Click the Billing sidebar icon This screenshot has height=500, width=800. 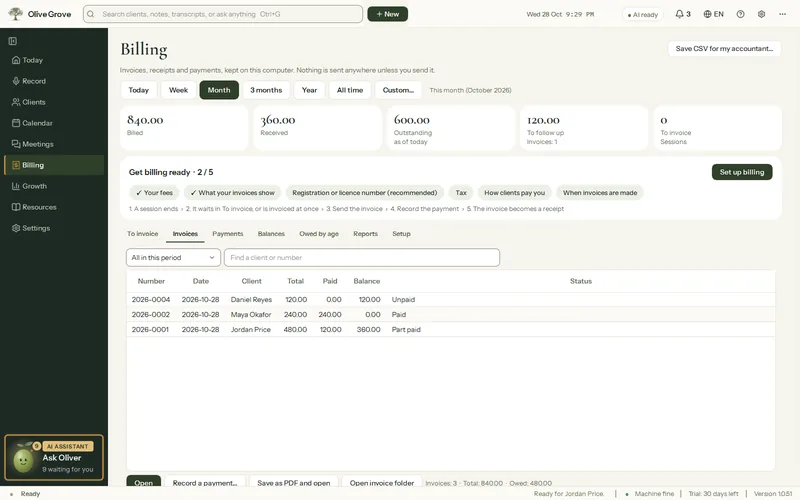tap(16, 165)
